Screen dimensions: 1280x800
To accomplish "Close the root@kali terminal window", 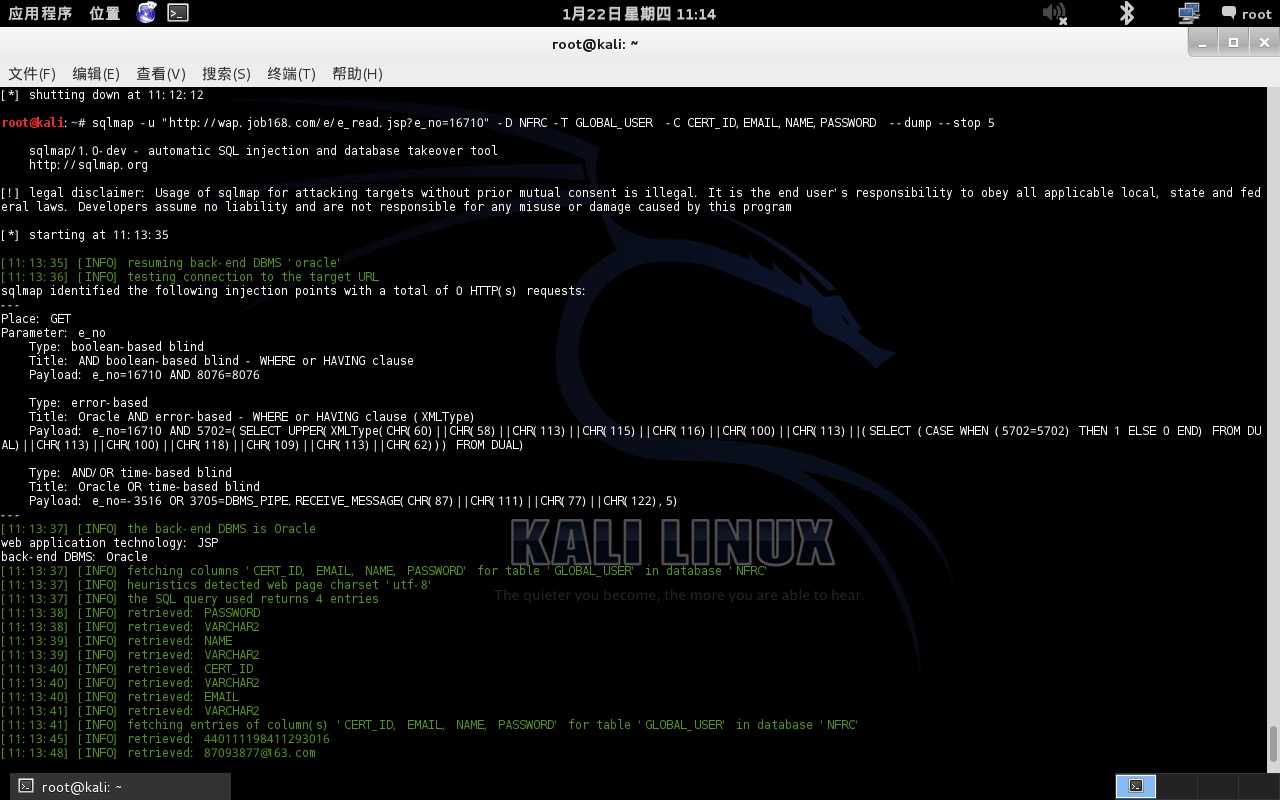I will pyautogui.click(x=1263, y=42).
